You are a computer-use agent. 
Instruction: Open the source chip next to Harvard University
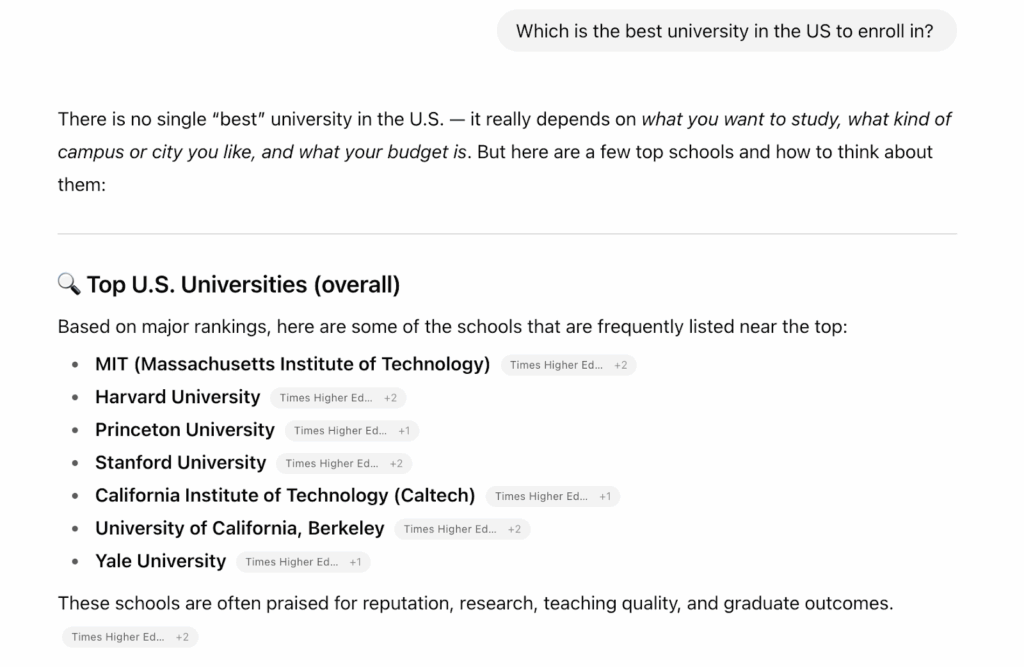tap(338, 398)
